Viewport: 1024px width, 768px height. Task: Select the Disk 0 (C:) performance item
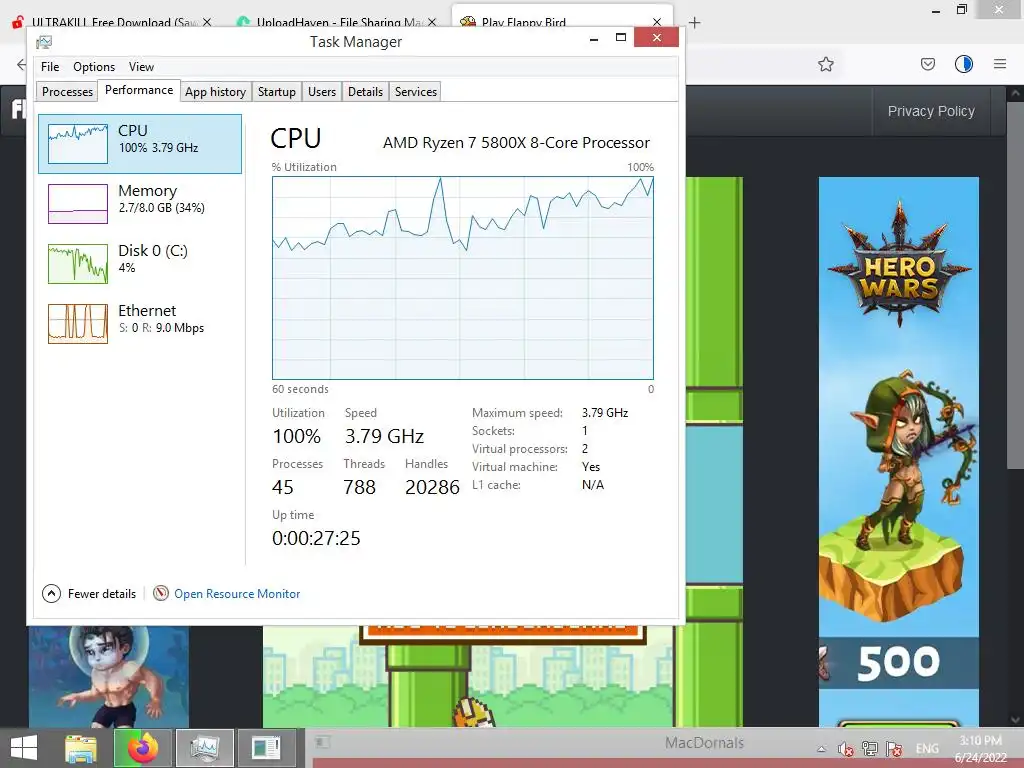pyautogui.click(x=140, y=263)
